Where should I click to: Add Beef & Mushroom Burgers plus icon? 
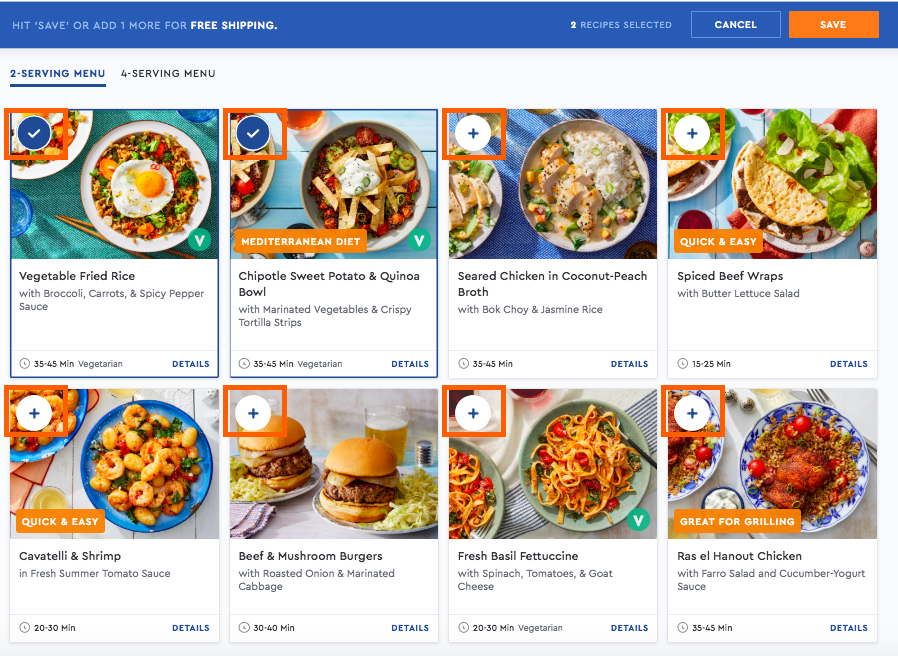tap(253, 413)
